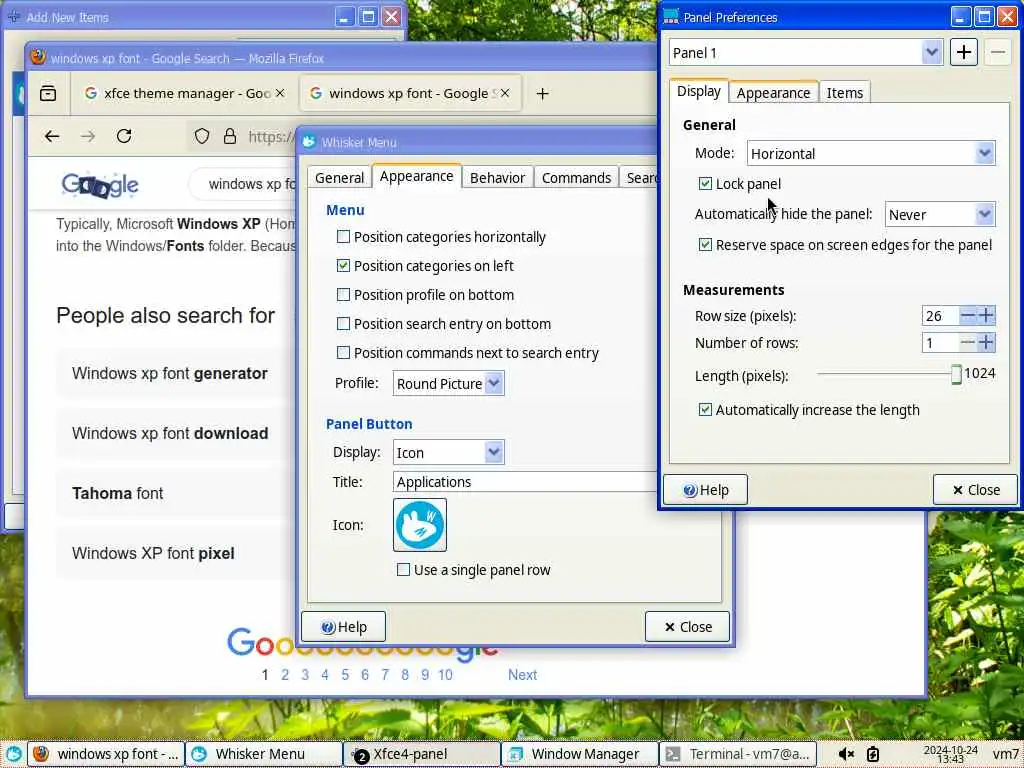Screen dimensions: 1024x768
Task: Click the Firefox launcher icon in the panel
Action: 40,754
